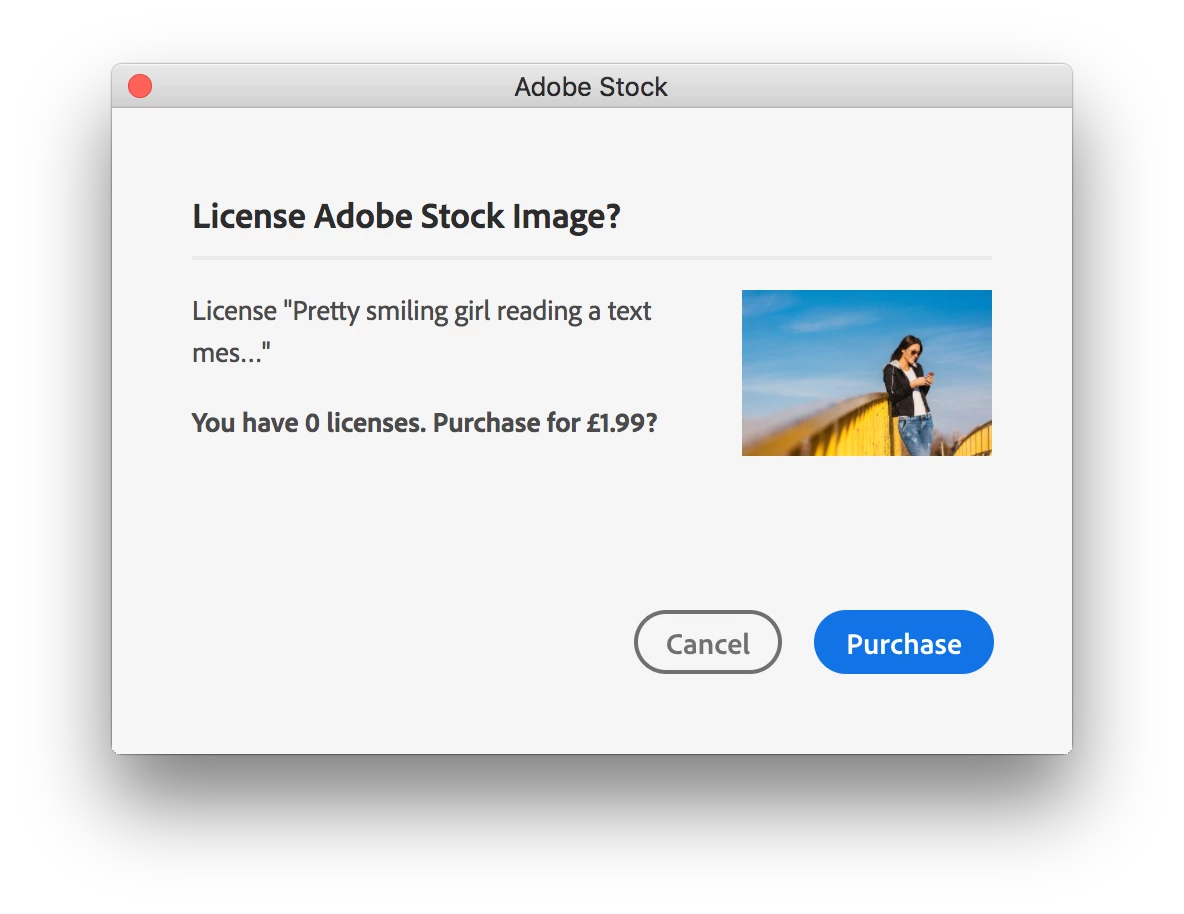Click the 'Pretty smiling girl reading' image title text
1184x914 pixels.
point(421,331)
